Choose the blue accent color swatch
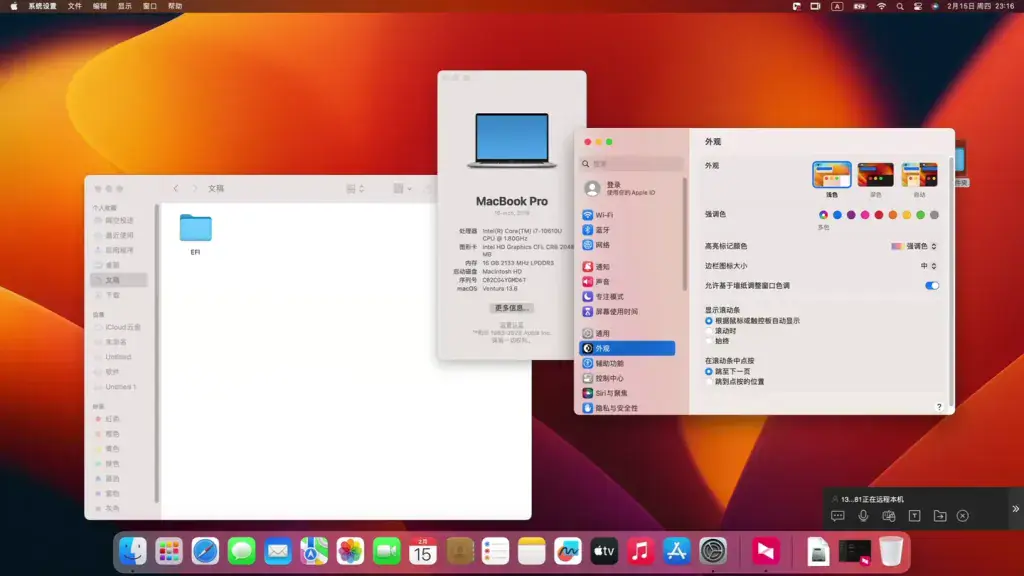Image resolution: width=1024 pixels, height=576 pixels. coord(837,215)
